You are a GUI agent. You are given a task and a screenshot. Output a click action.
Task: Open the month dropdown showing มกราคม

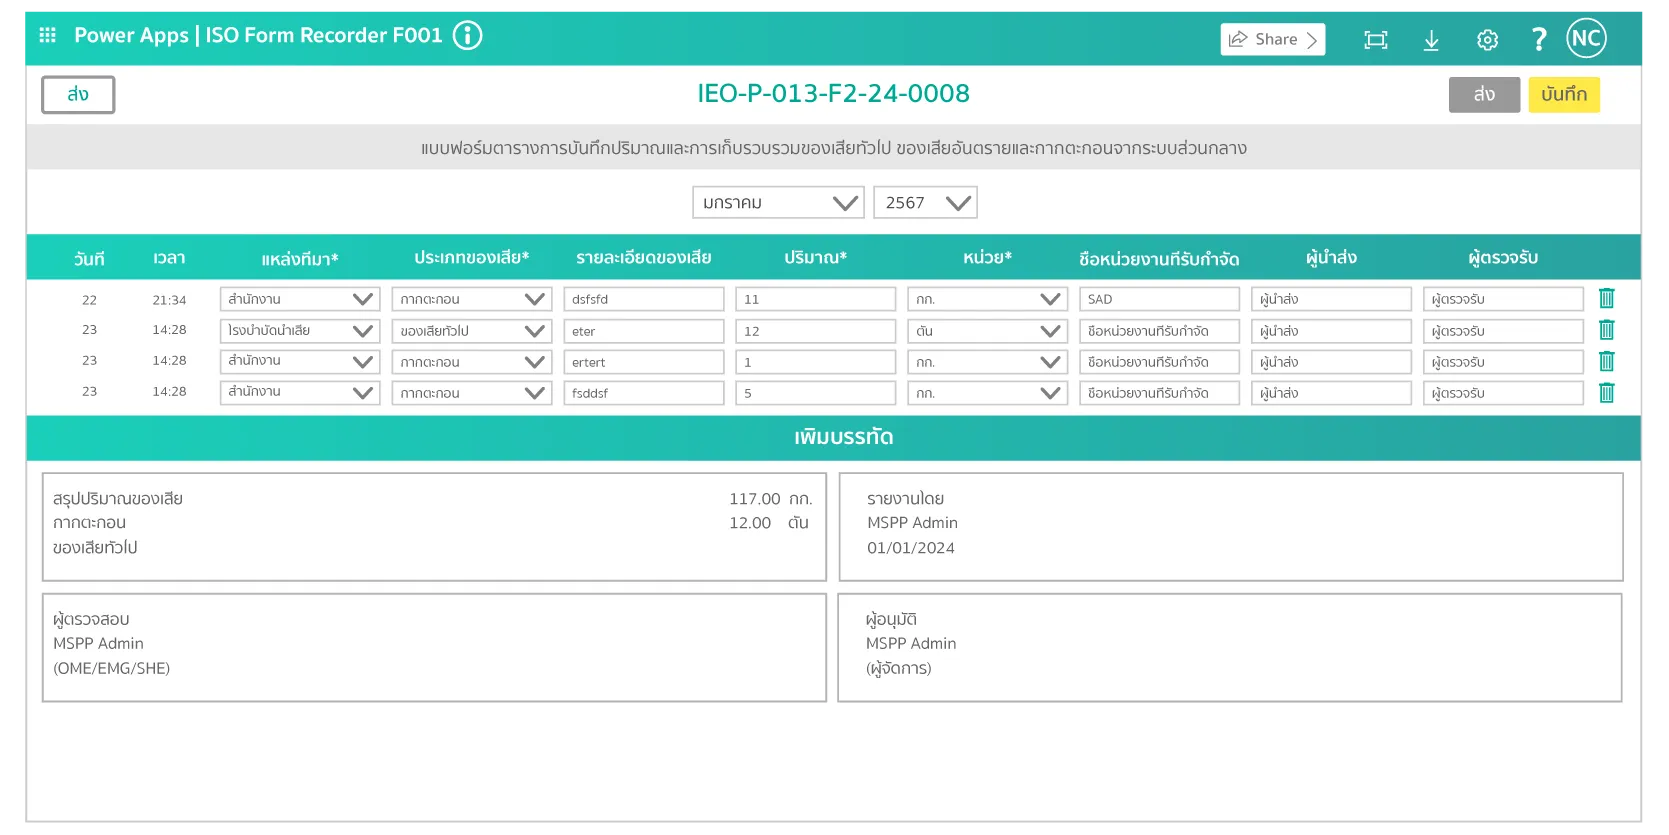(778, 203)
